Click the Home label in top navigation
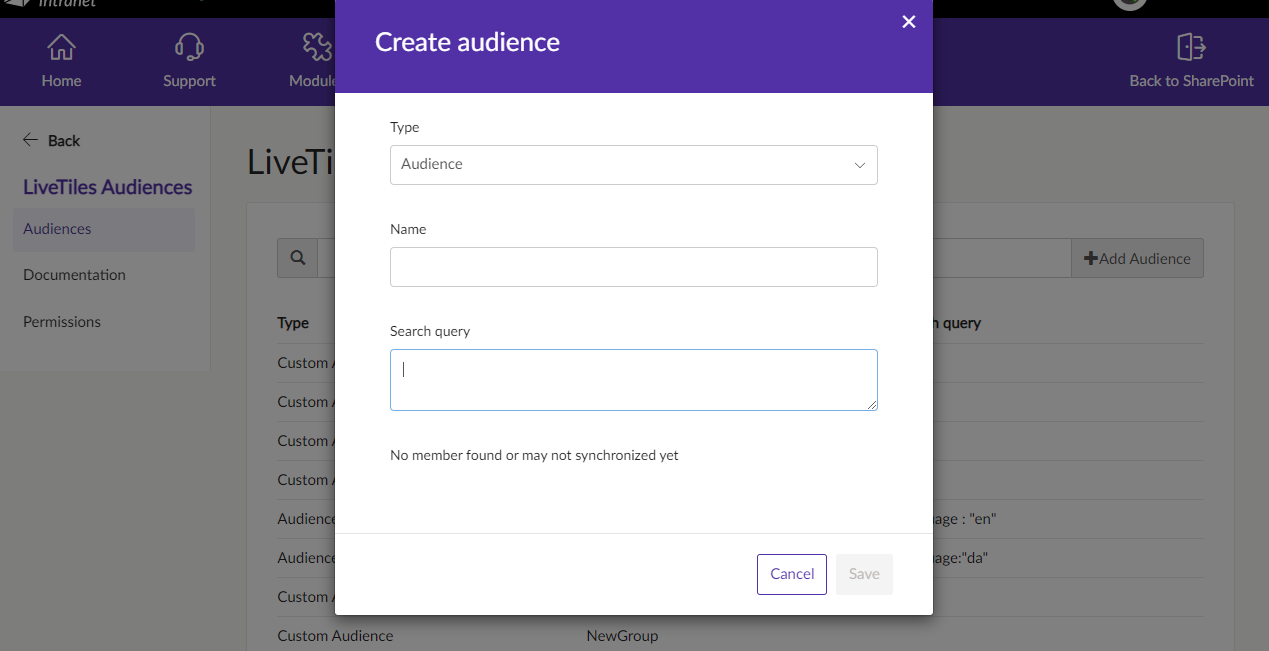The width and height of the screenshot is (1269, 651). coord(61,81)
